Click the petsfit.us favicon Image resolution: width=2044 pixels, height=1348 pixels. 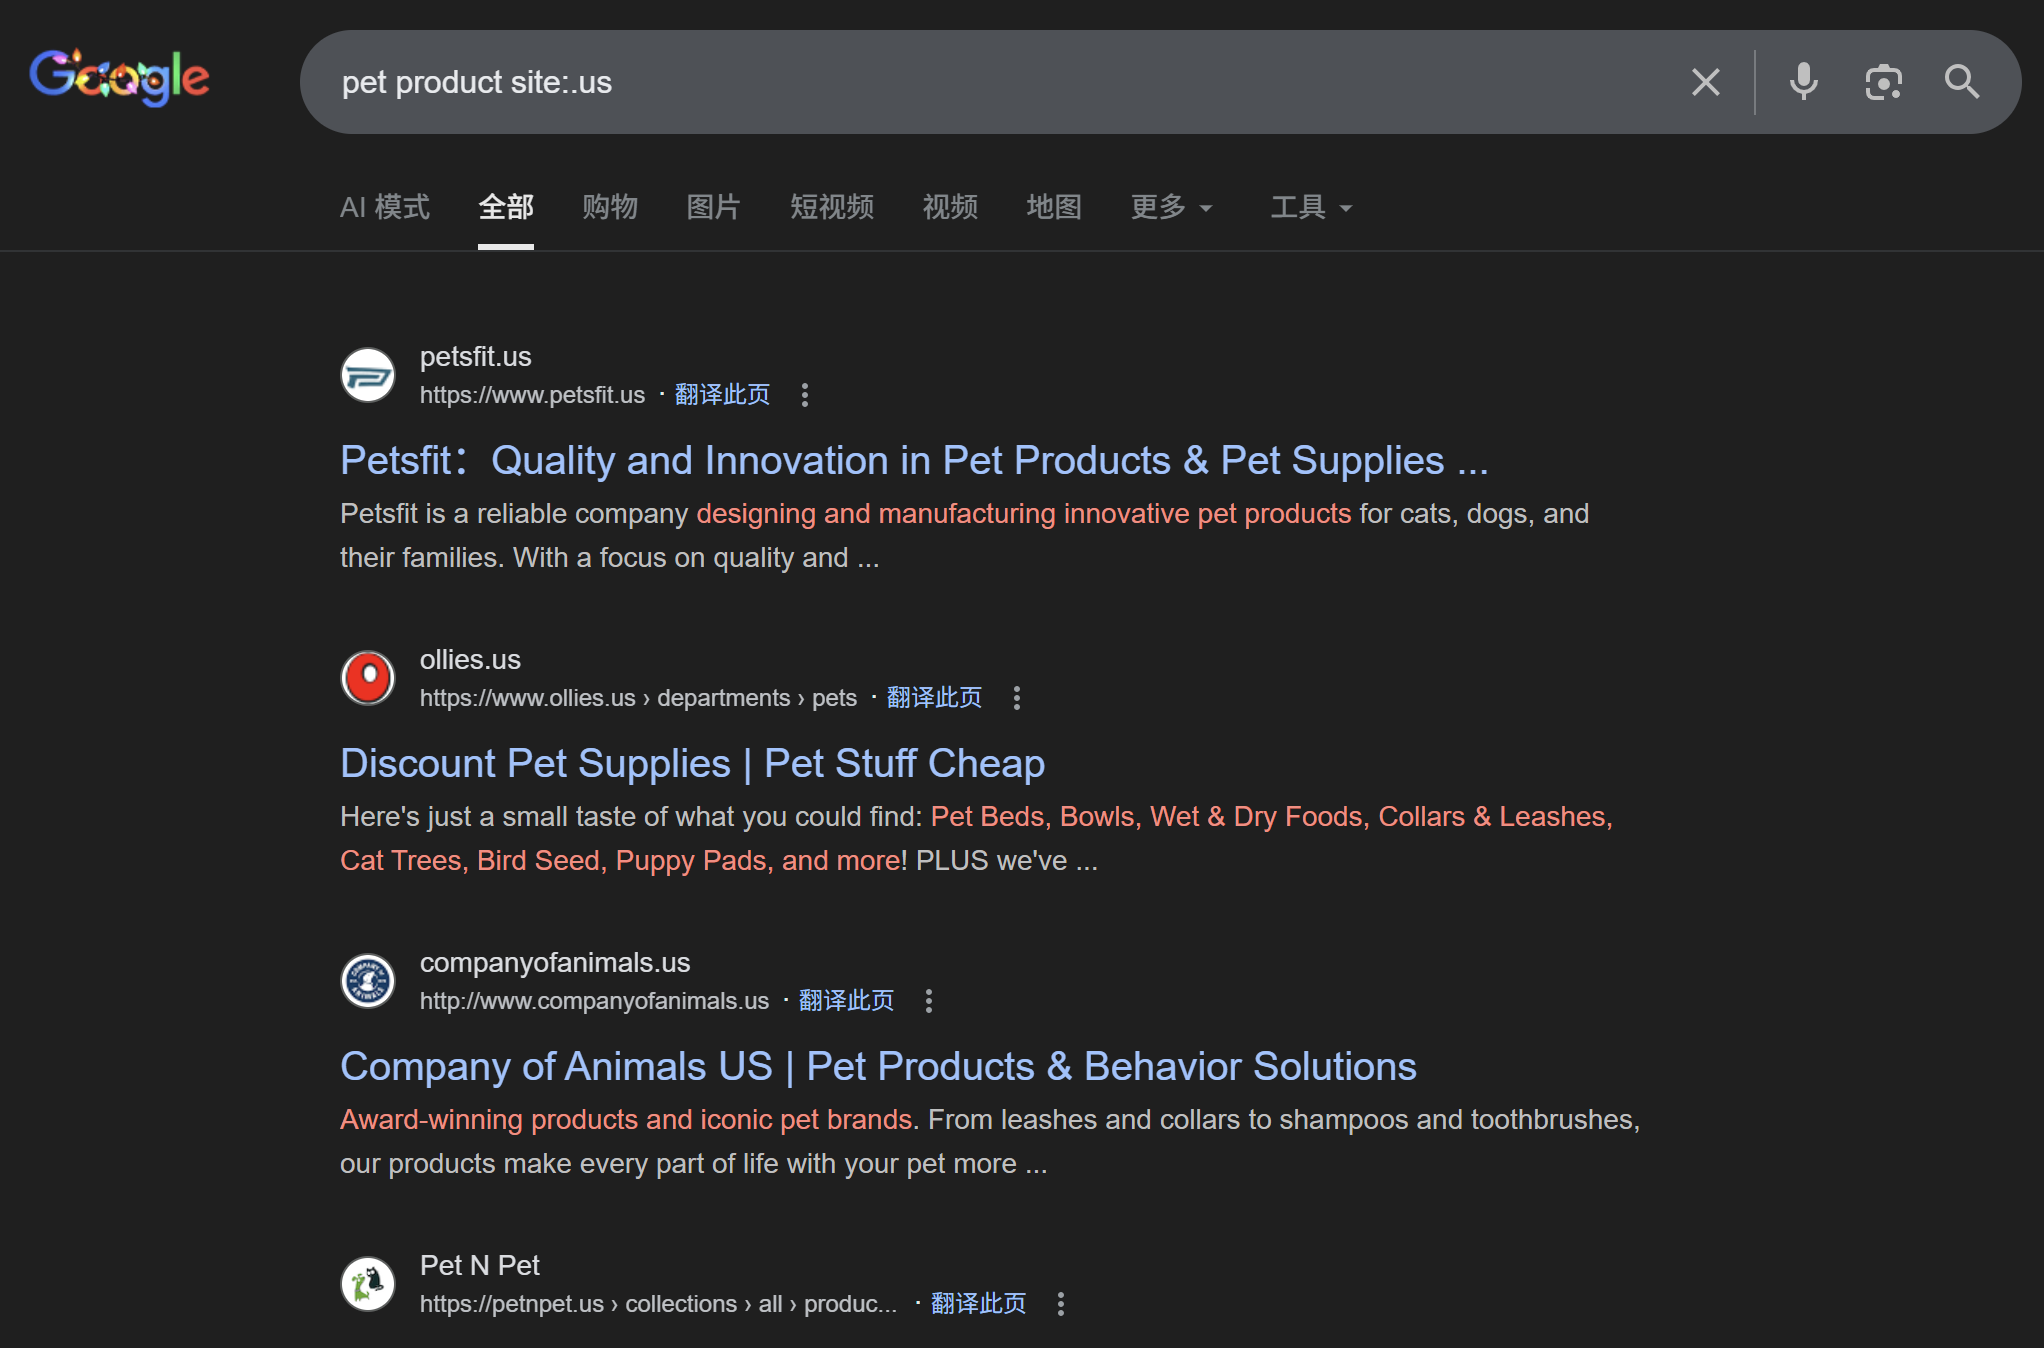[x=368, y=375]
